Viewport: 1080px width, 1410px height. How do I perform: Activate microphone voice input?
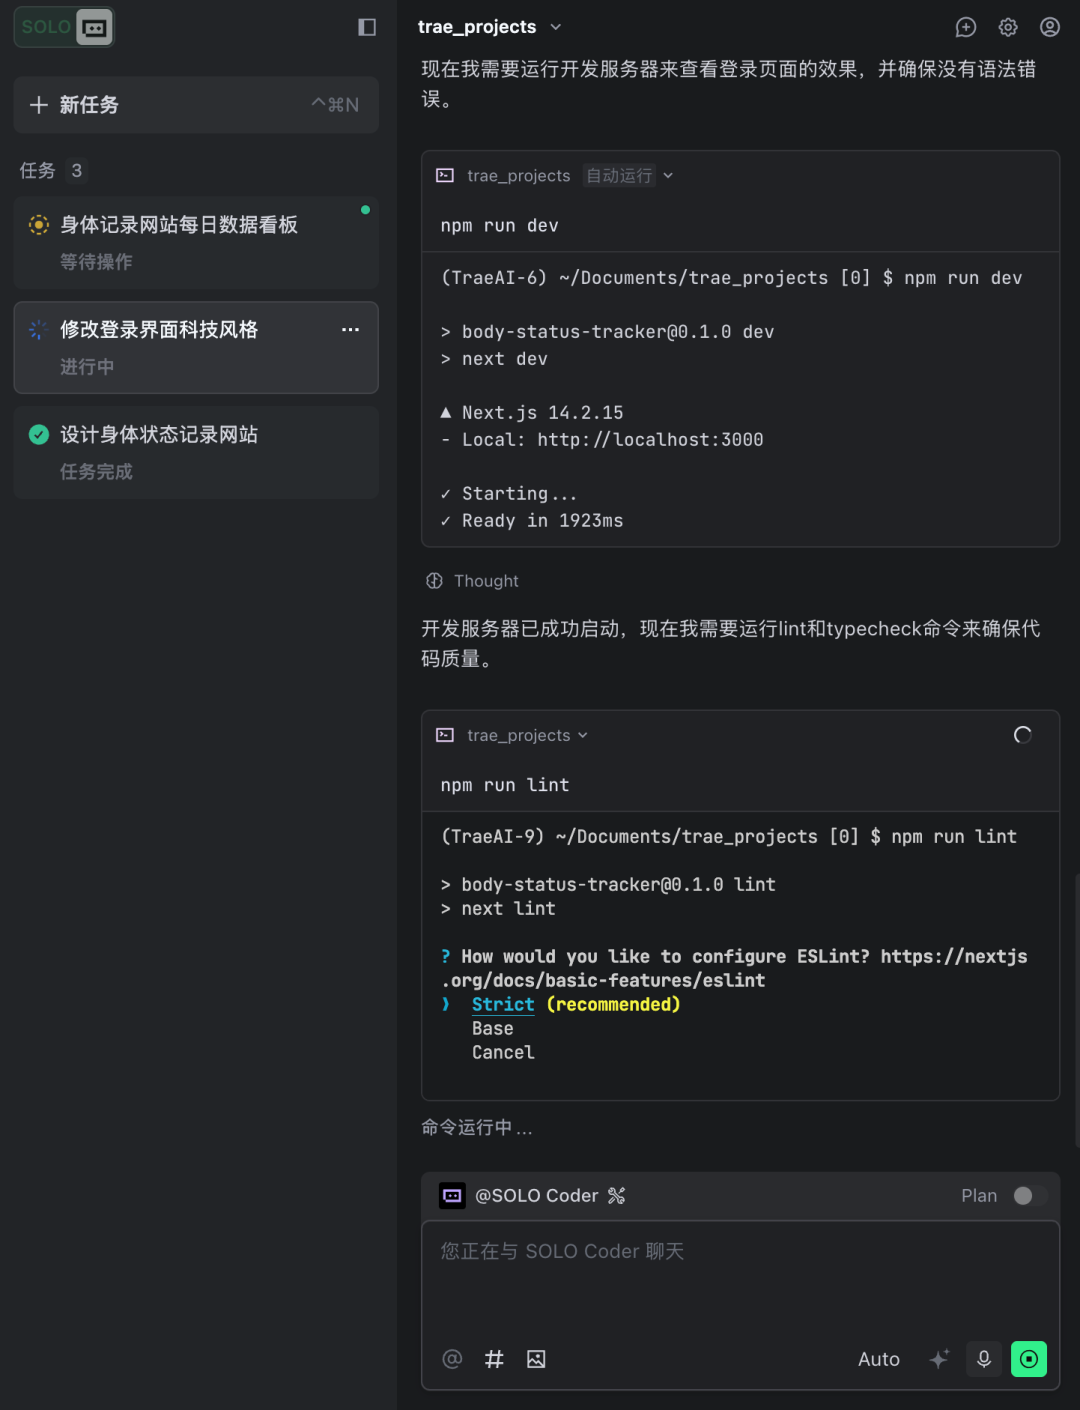984,1358
